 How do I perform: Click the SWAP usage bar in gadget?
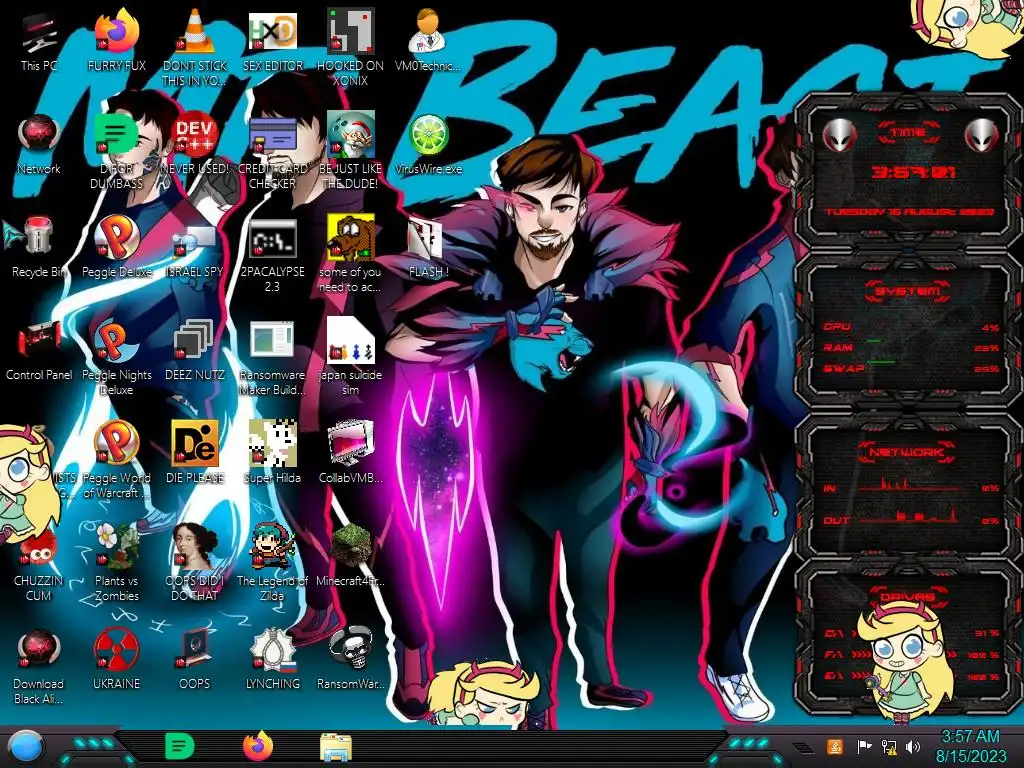click(x=911, y=368)
